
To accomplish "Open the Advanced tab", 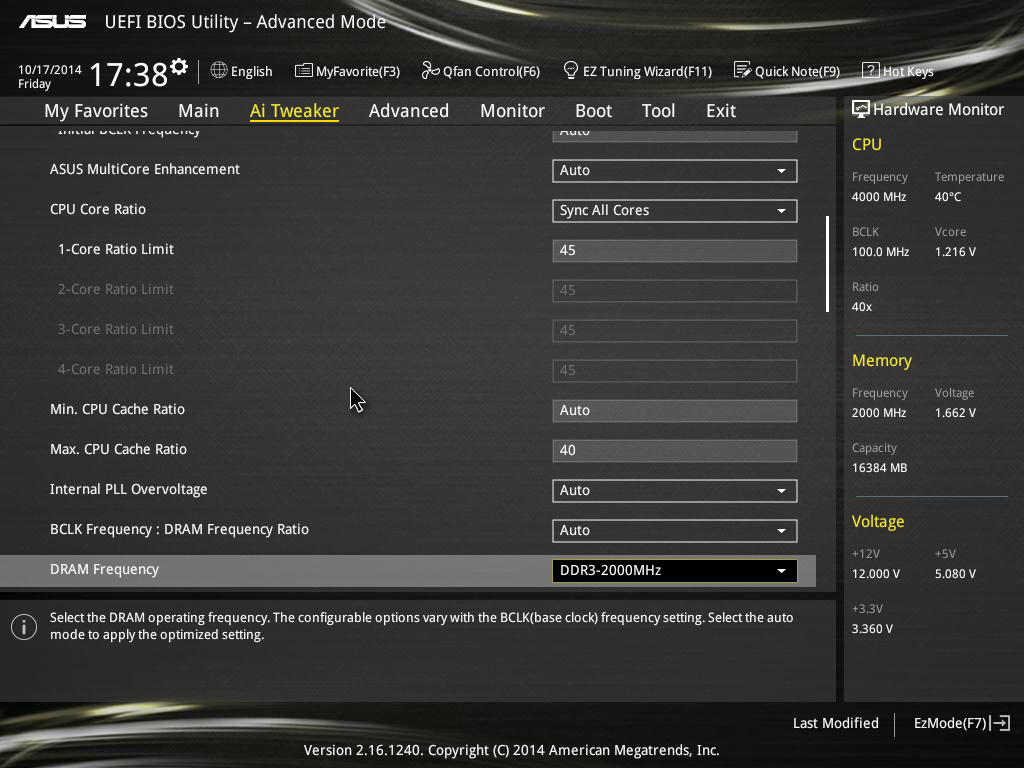I will click(x=409, y=111).
